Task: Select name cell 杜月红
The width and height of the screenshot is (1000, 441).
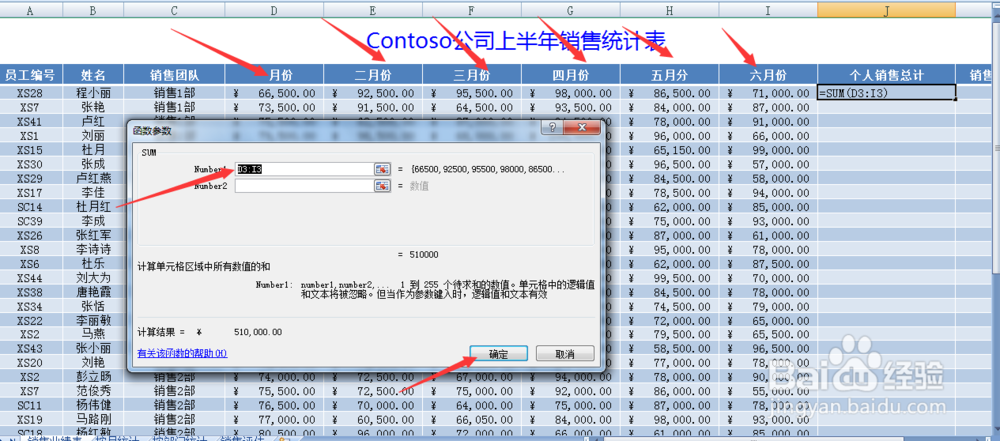Action: [x=93, y=207]
